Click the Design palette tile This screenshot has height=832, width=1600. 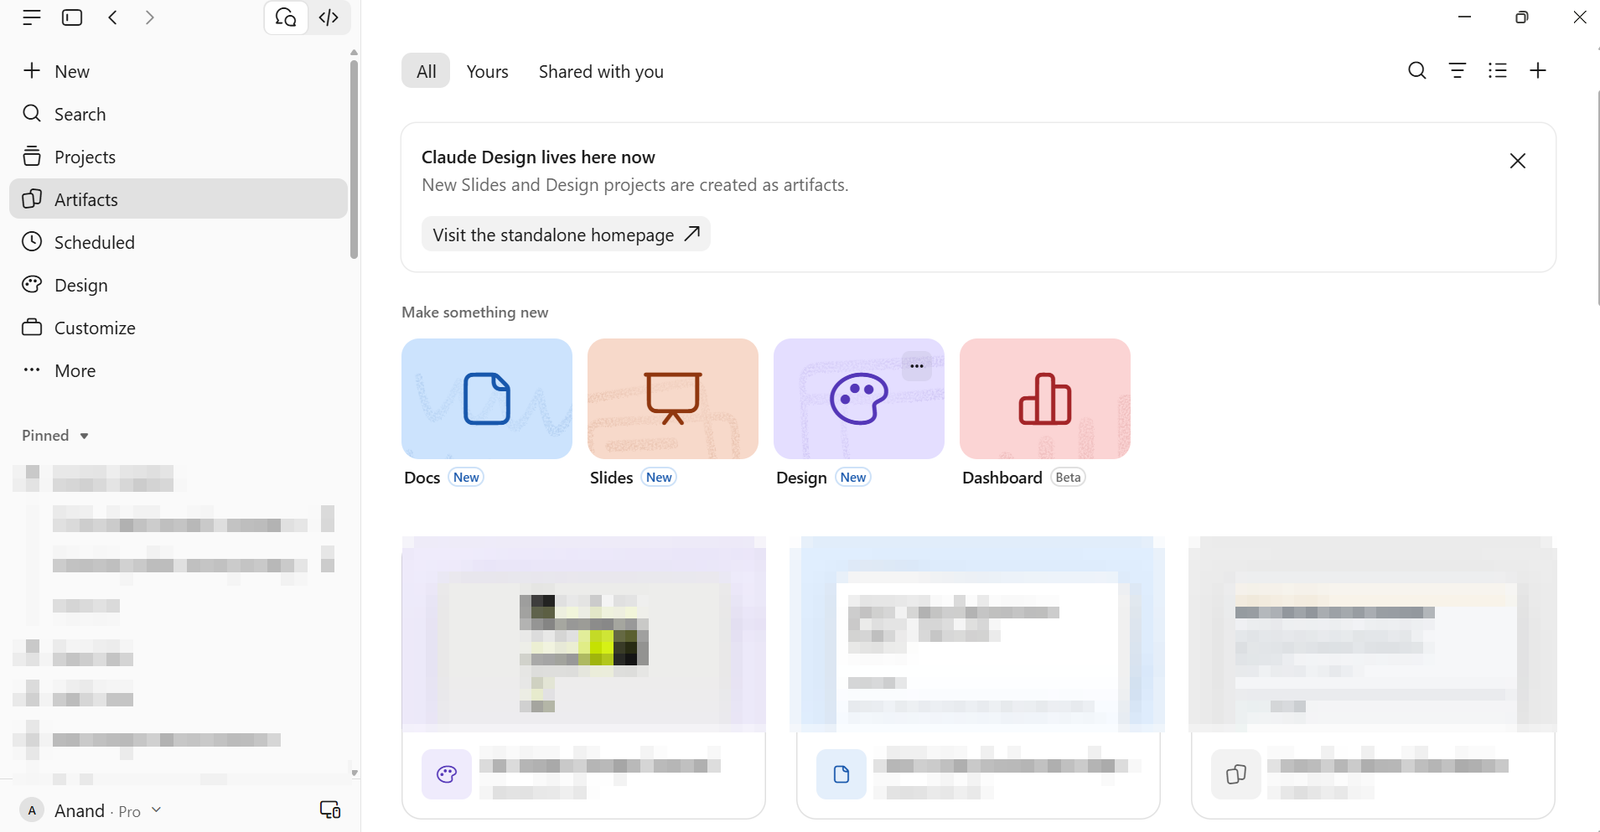coord(859,399)
